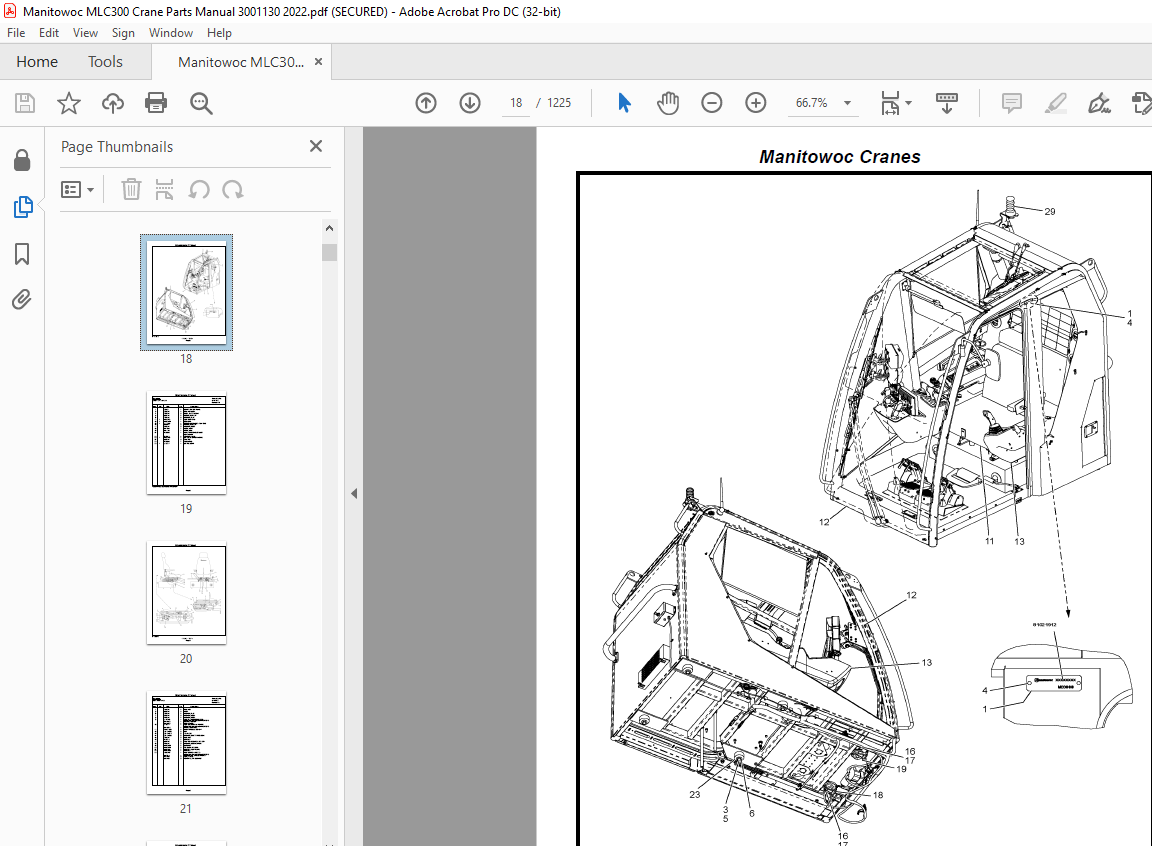This screenshot has width=1152, height=846.
Task: Close the Manitowoc MLC30... document tab
Action: pyautogui.click(x=318, y=62)
